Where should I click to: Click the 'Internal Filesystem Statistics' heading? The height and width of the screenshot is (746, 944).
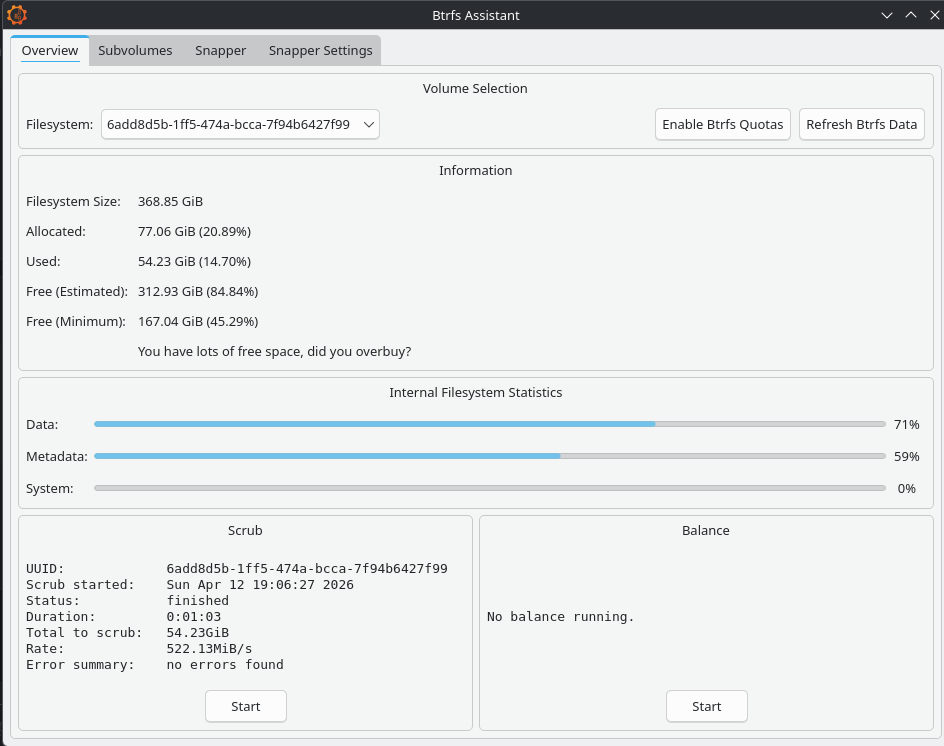click(476, 393)
